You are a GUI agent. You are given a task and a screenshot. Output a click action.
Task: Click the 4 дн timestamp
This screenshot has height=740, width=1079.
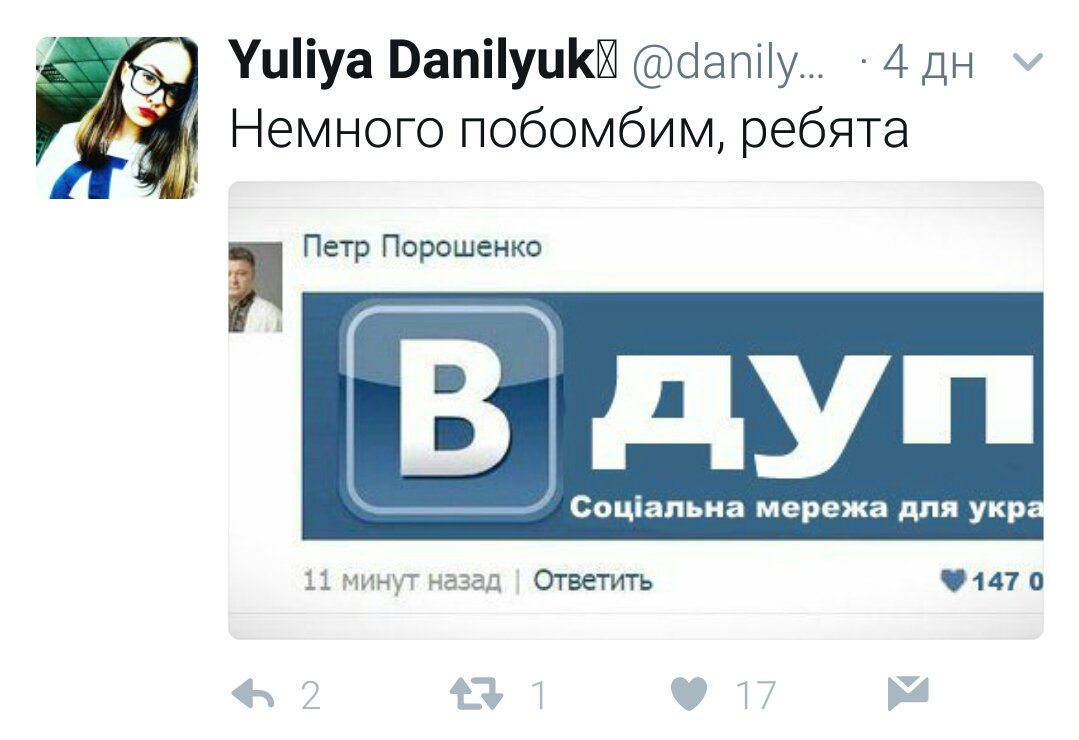click(928, 63)
